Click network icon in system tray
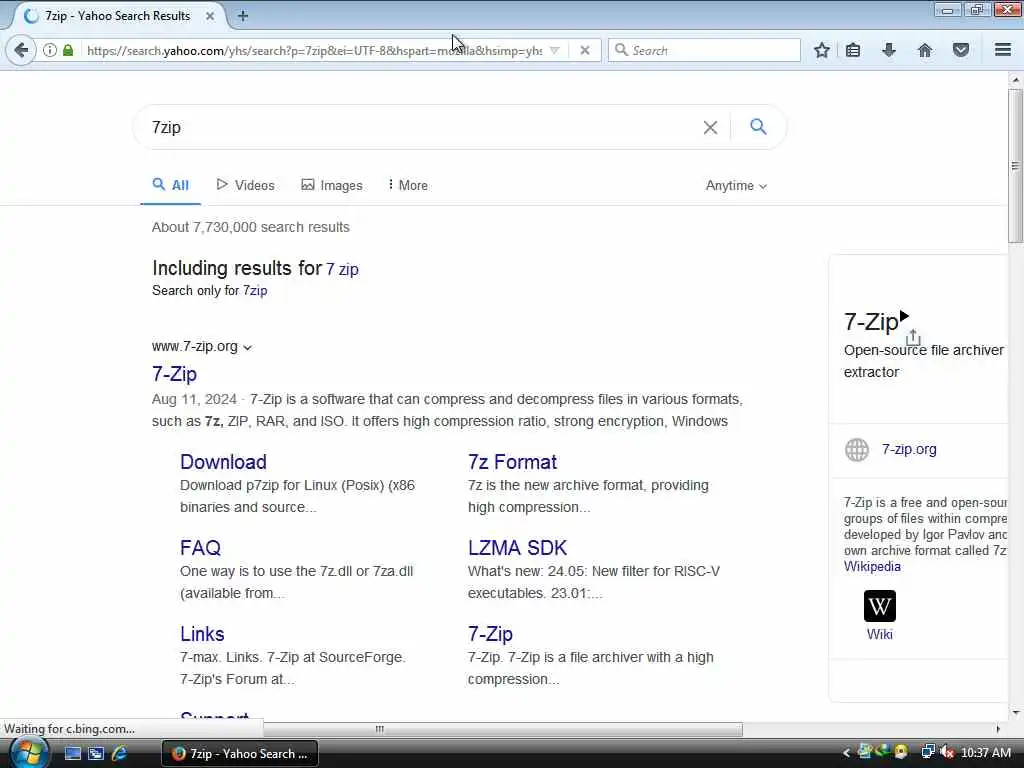The image size is (1024, 768). [x=927, y=753]
